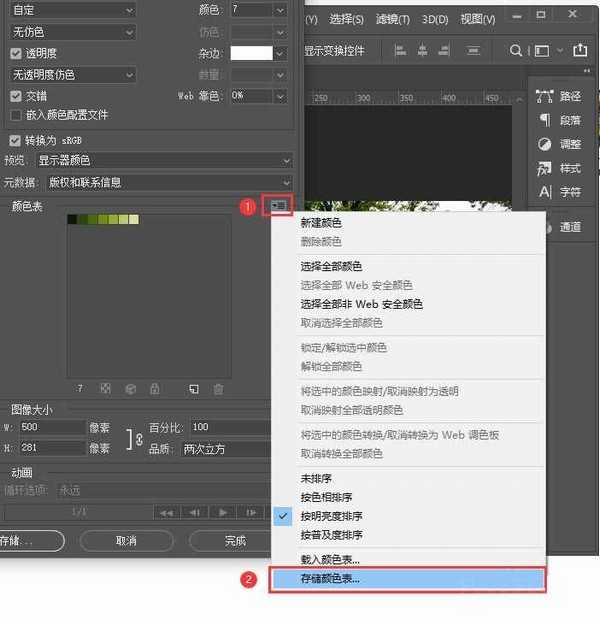Viewport: 600px width, 626px height.
Task: Click the search magnifier icon in options bar
Action: [x=516, y=50]
